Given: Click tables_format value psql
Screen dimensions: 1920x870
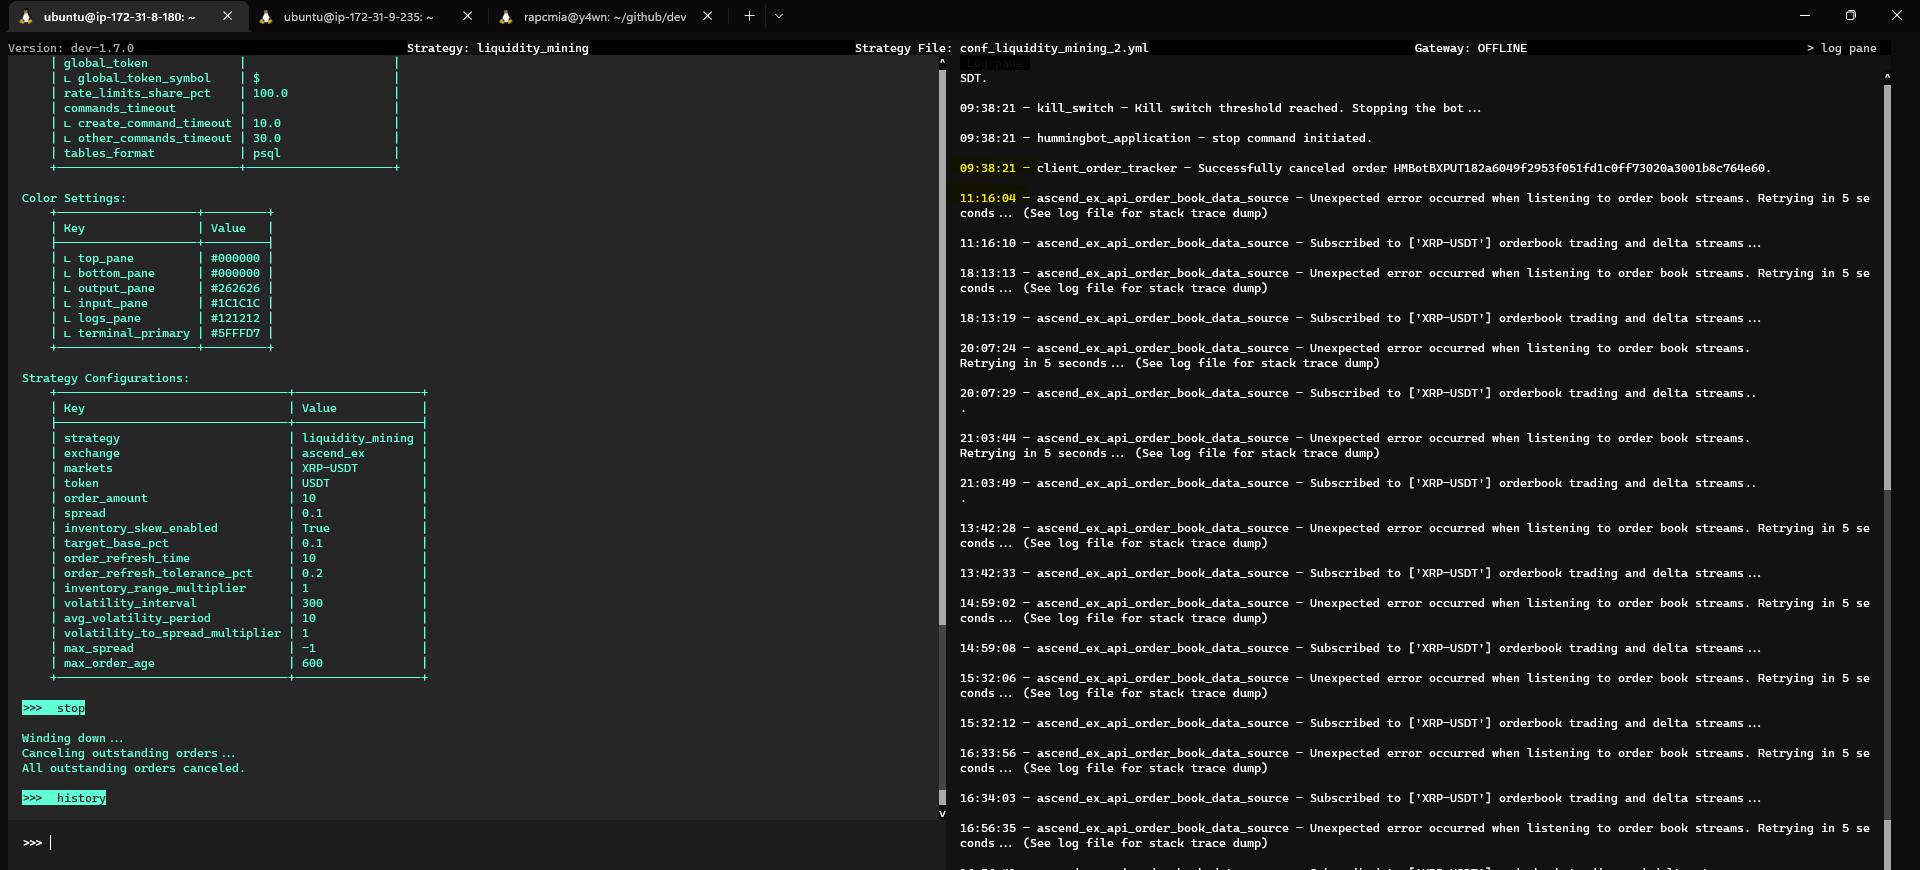Looking at the screenshot, I should 266,153.
